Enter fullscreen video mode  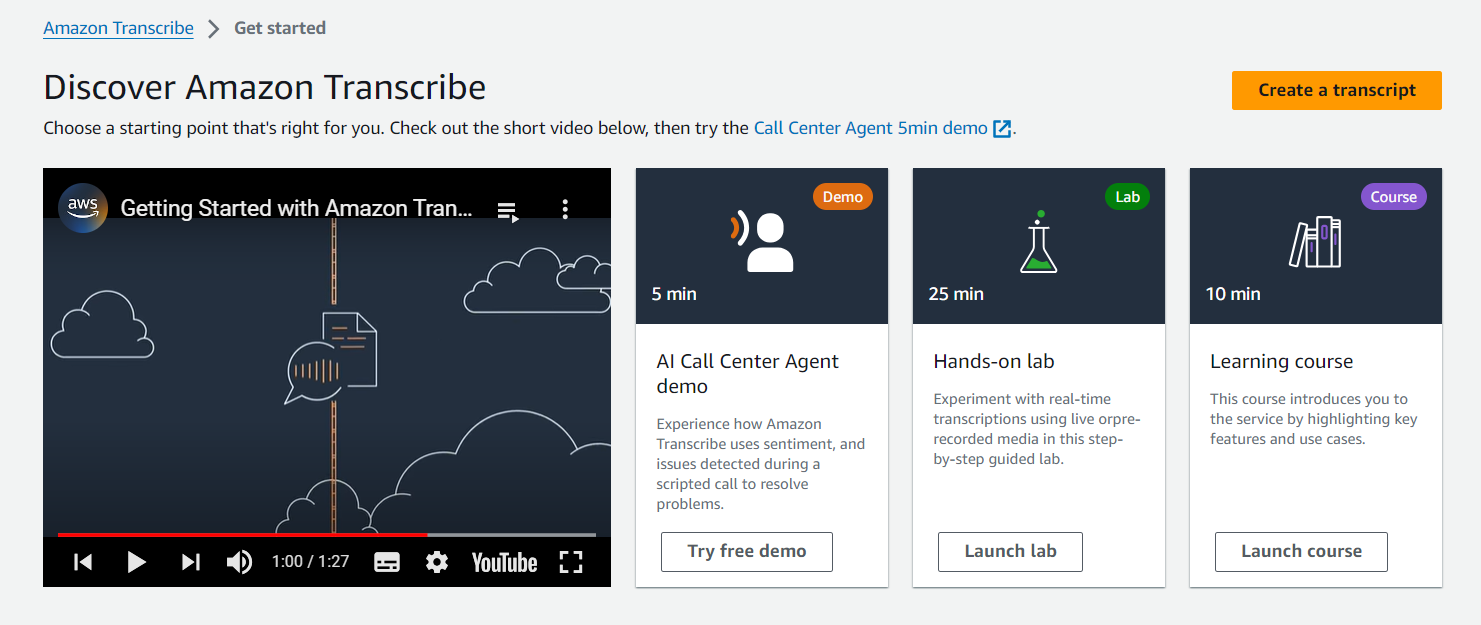(571, 562)
